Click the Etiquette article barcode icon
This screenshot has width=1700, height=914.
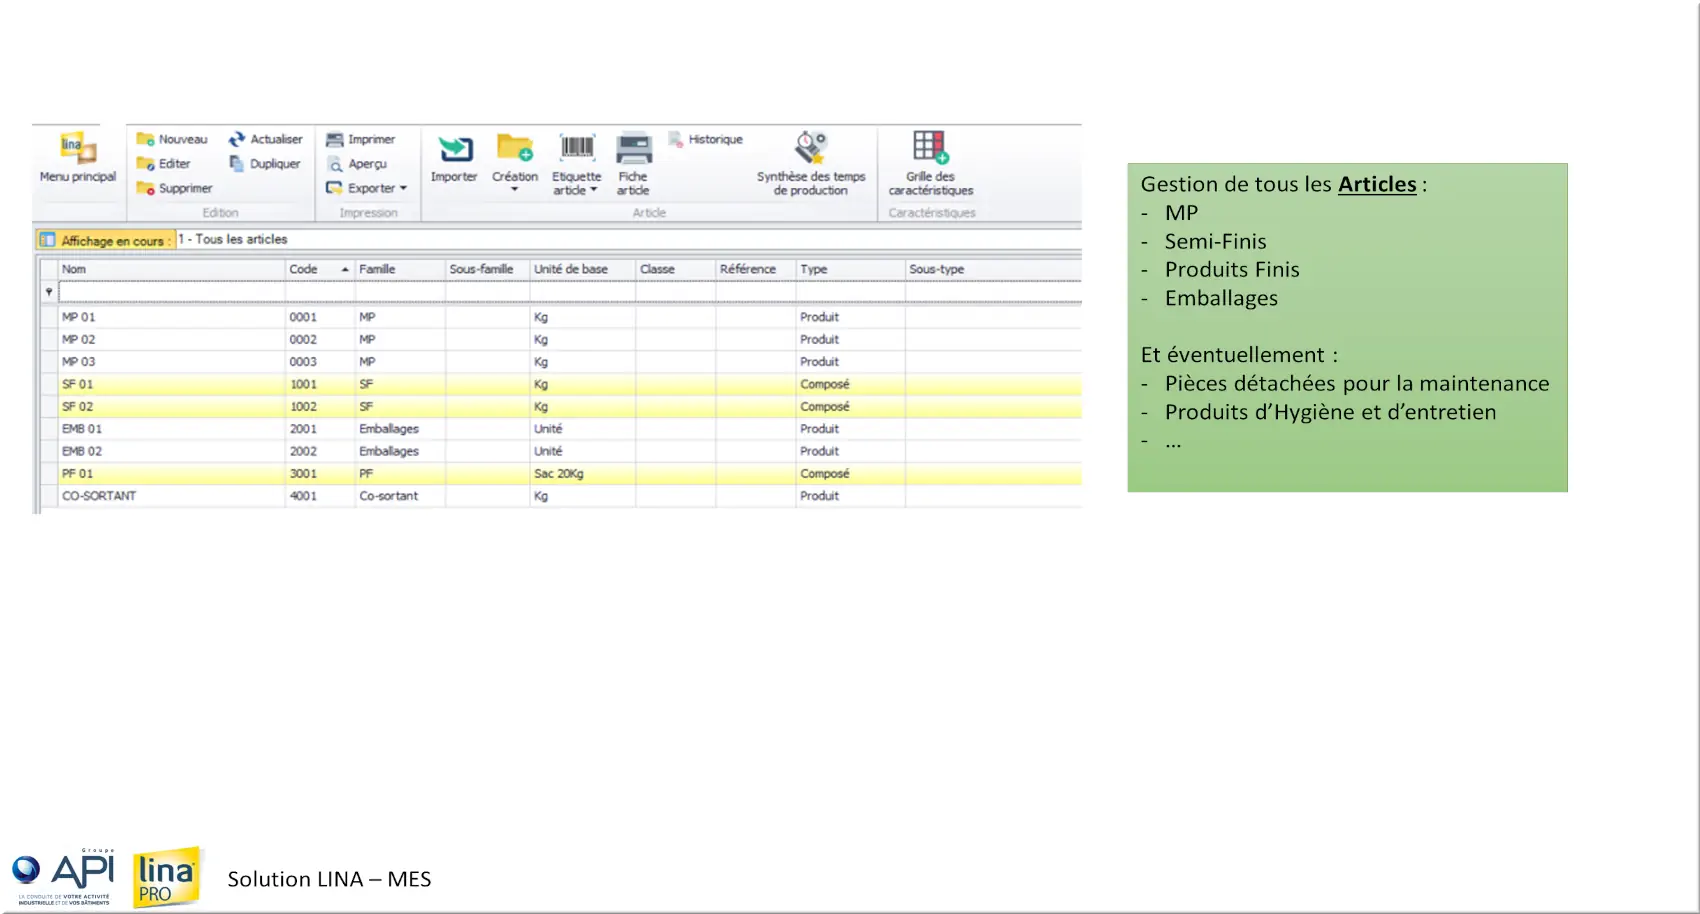577,148
